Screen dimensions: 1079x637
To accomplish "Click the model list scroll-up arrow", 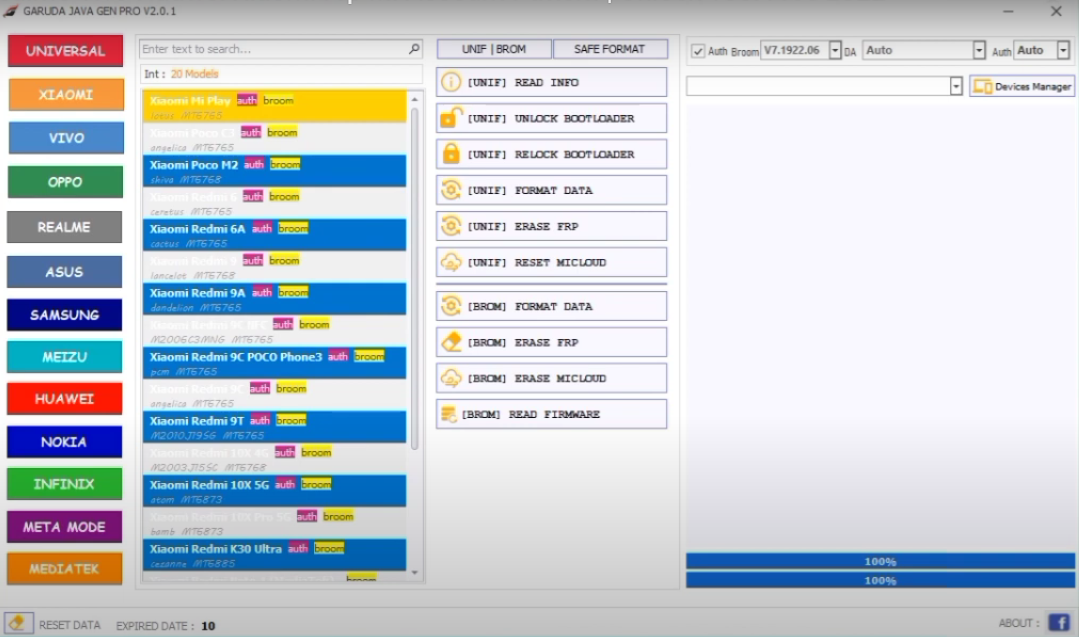I will coord(414,100).
